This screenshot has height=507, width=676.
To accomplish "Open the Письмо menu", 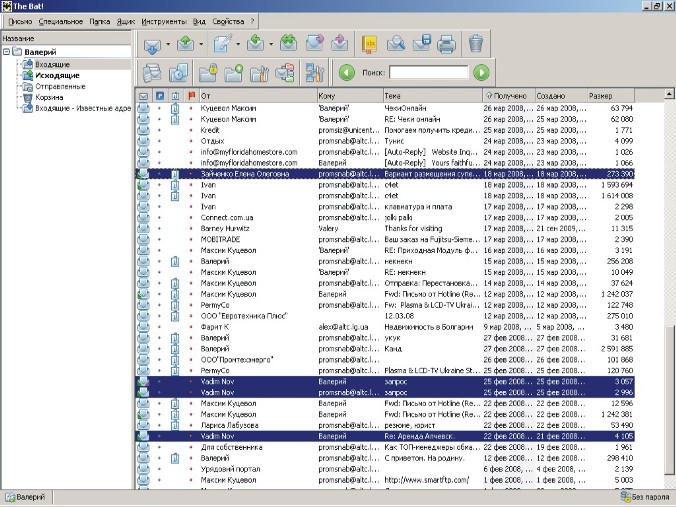I will point(20,22).
